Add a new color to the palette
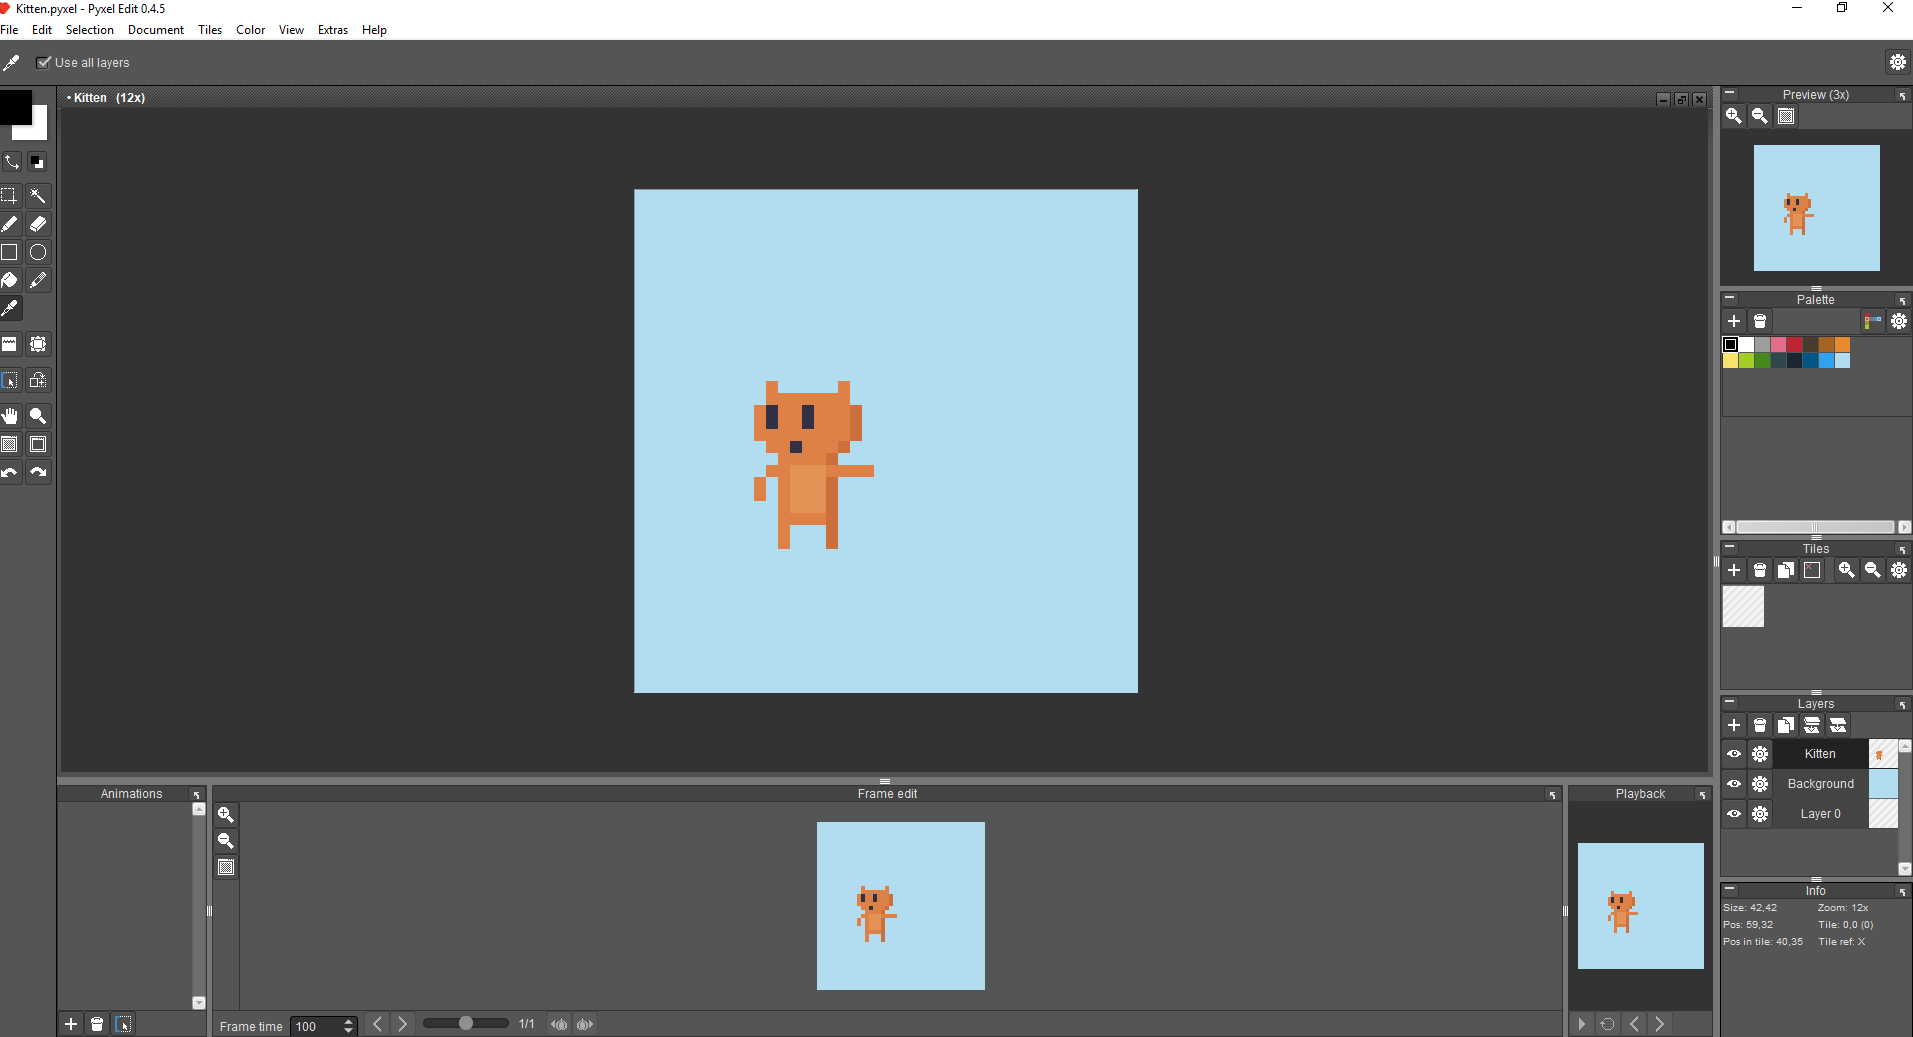This screenshot has height=1037, width=1913. click(x=1733, y=321)
